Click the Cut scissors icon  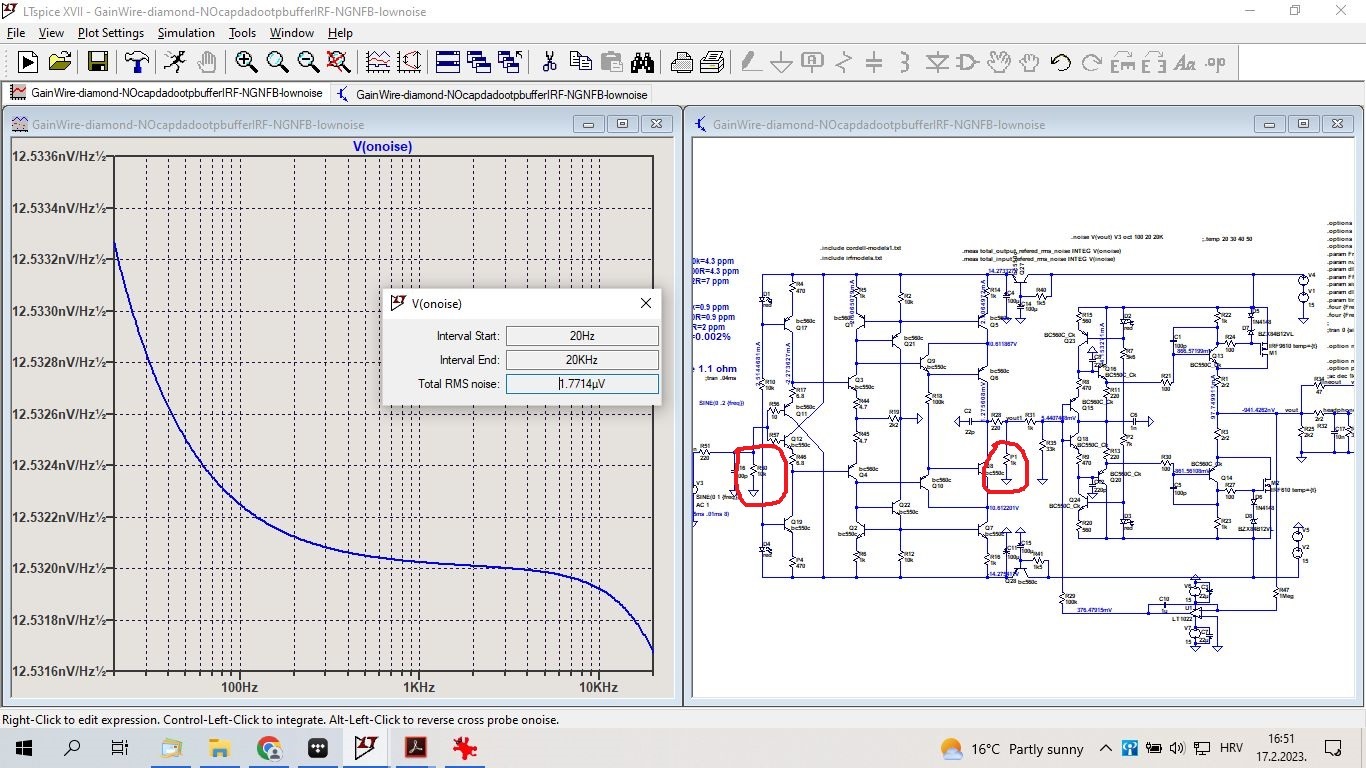point(549,62)
